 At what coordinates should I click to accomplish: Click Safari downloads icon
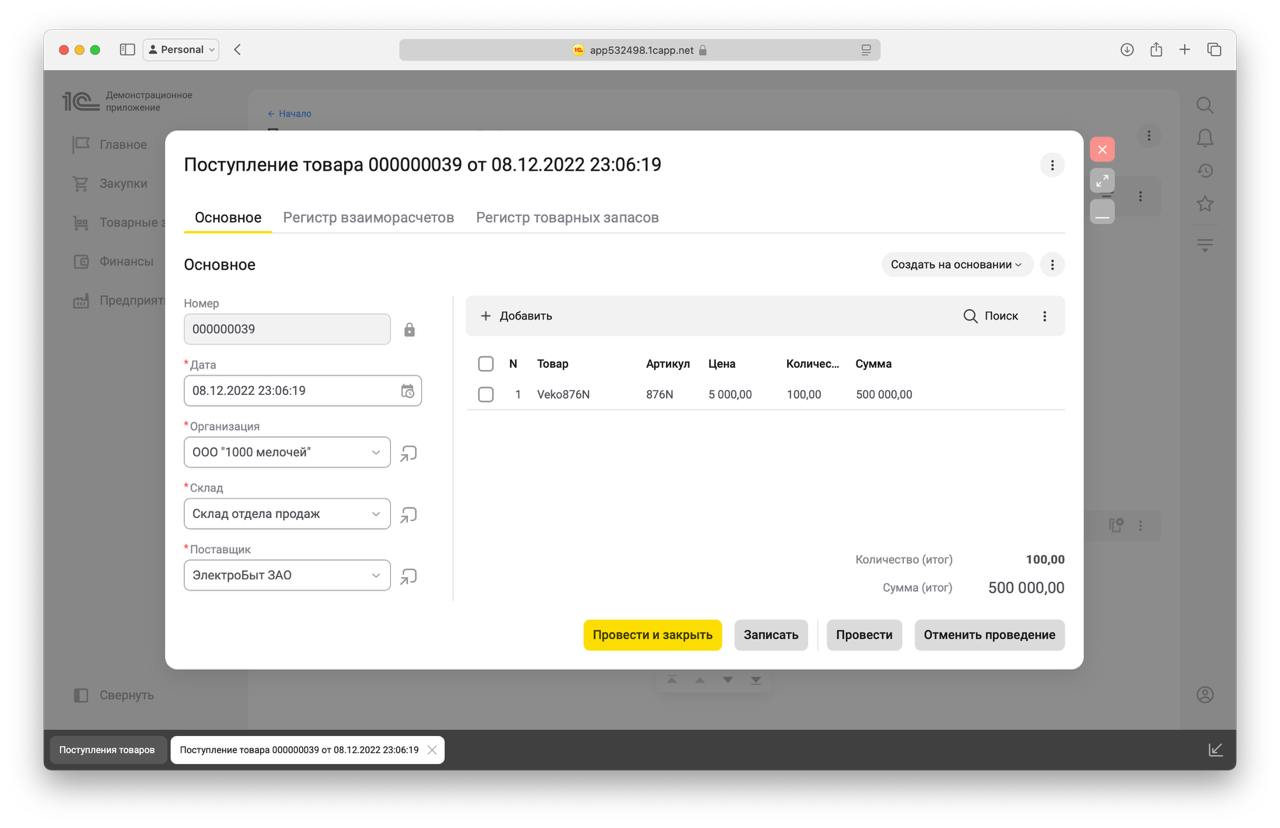(x=1127, y=49)
